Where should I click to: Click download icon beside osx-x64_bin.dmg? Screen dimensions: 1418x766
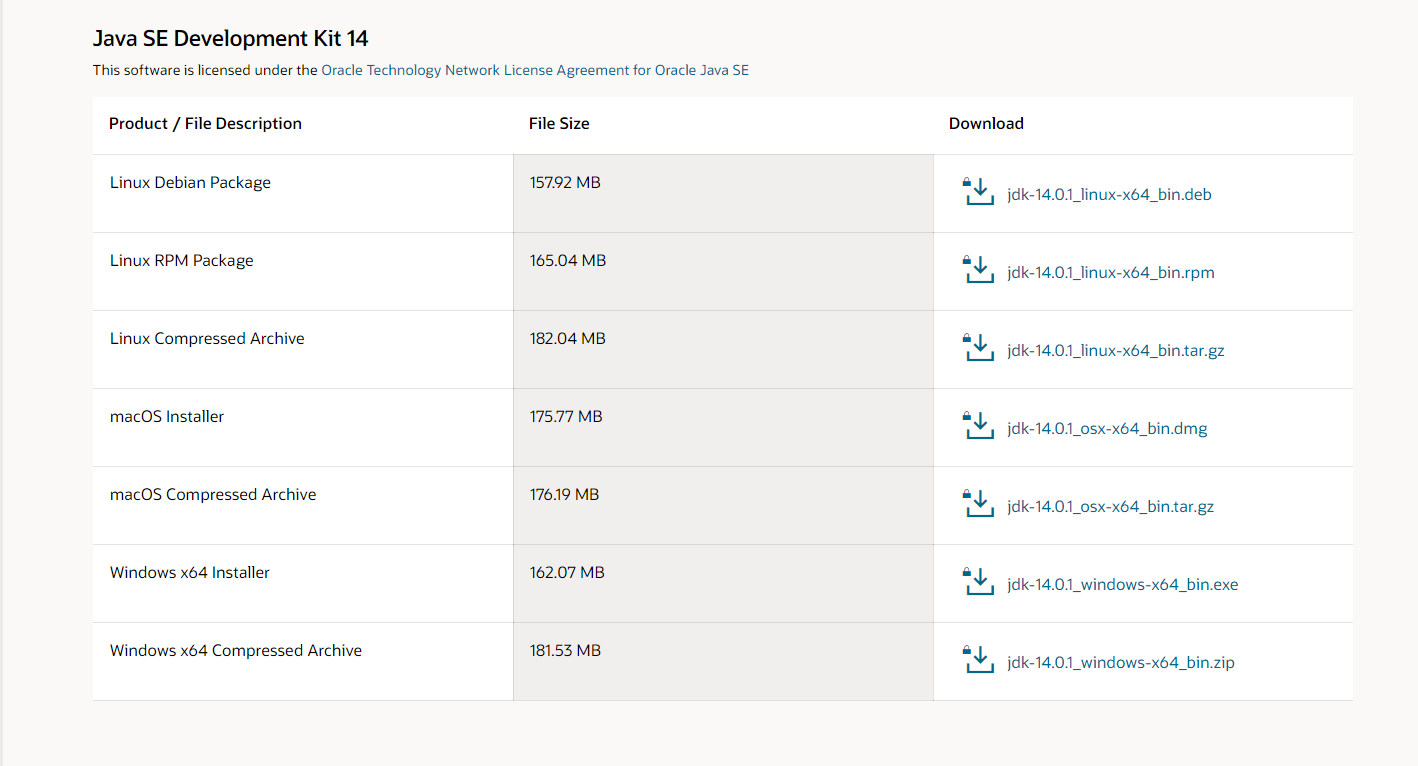(978, 426)
